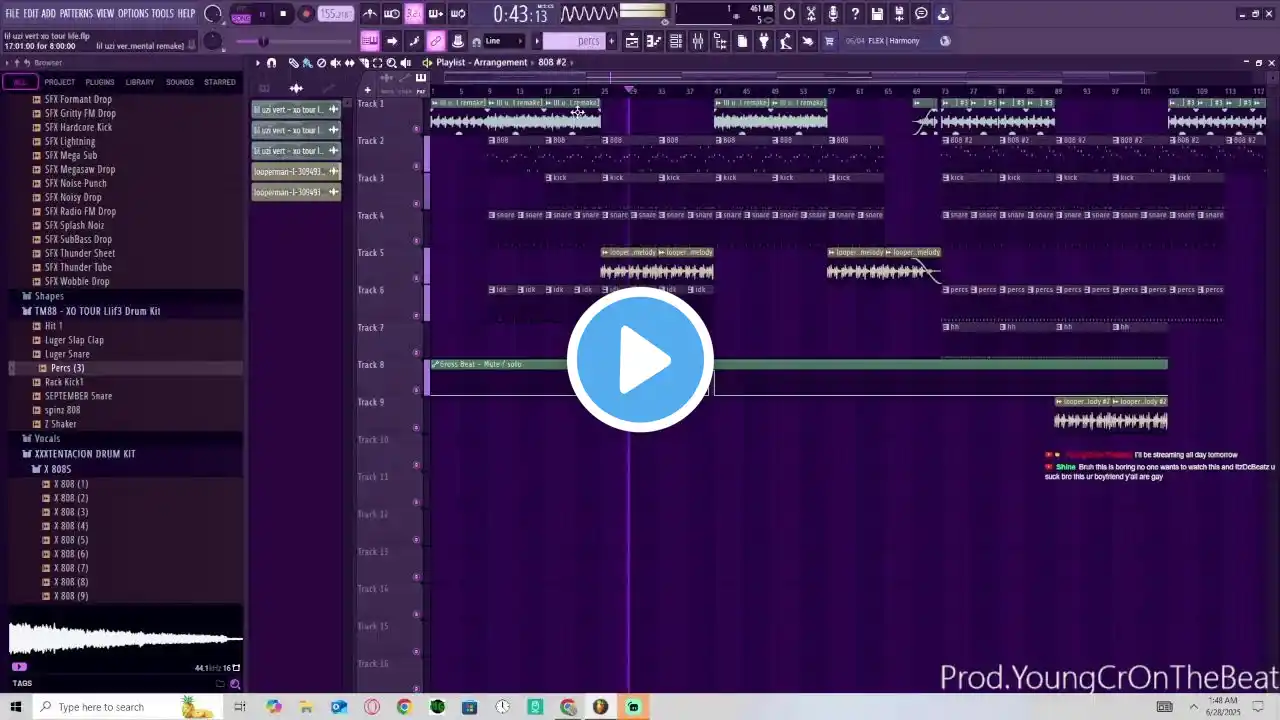Click the pause button in transport

pos(262,14)
